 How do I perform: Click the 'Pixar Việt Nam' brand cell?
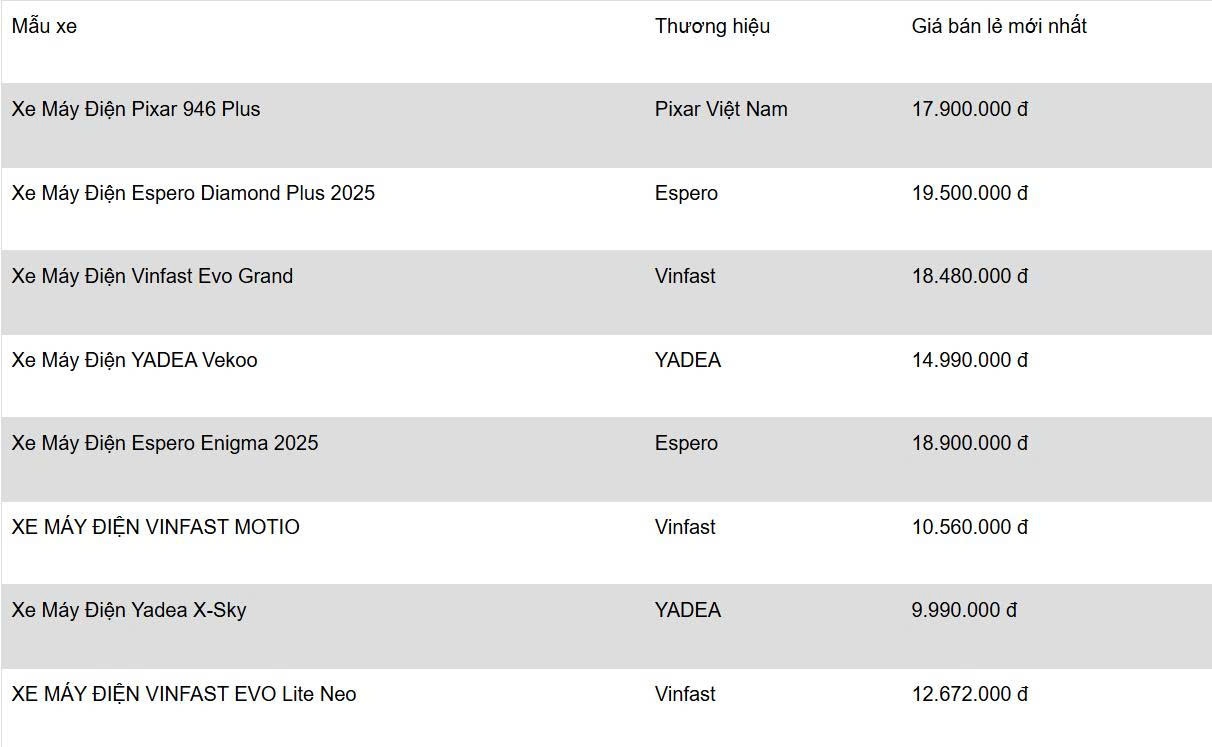point(721,110)
